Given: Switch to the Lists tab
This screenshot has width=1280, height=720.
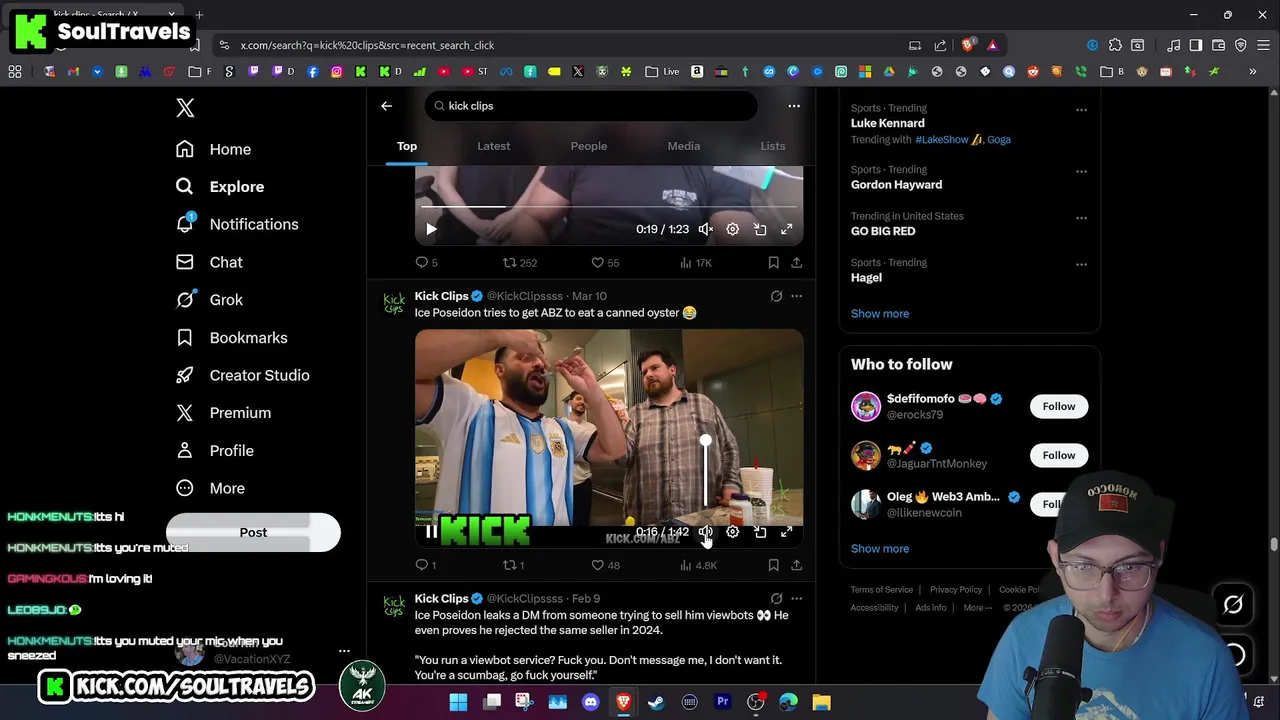Looking at the screenshot, I should [x=773, y=146].
